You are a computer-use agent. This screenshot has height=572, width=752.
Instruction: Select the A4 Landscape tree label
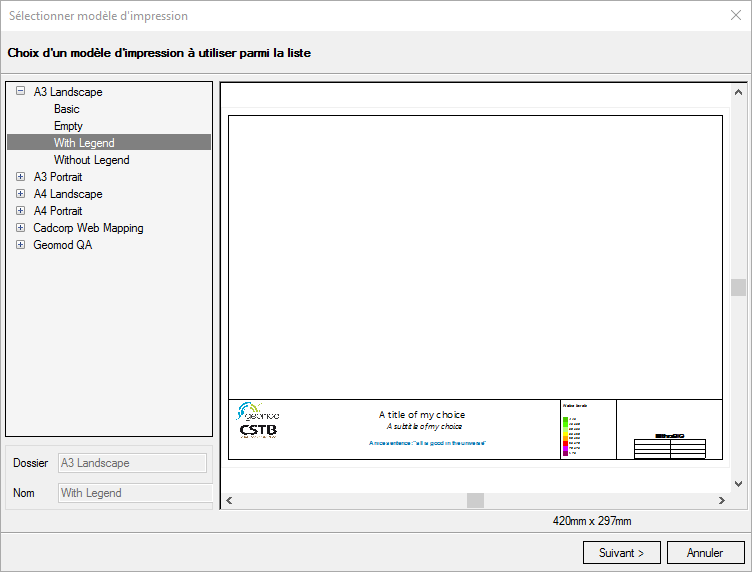[x=68, y=194]
